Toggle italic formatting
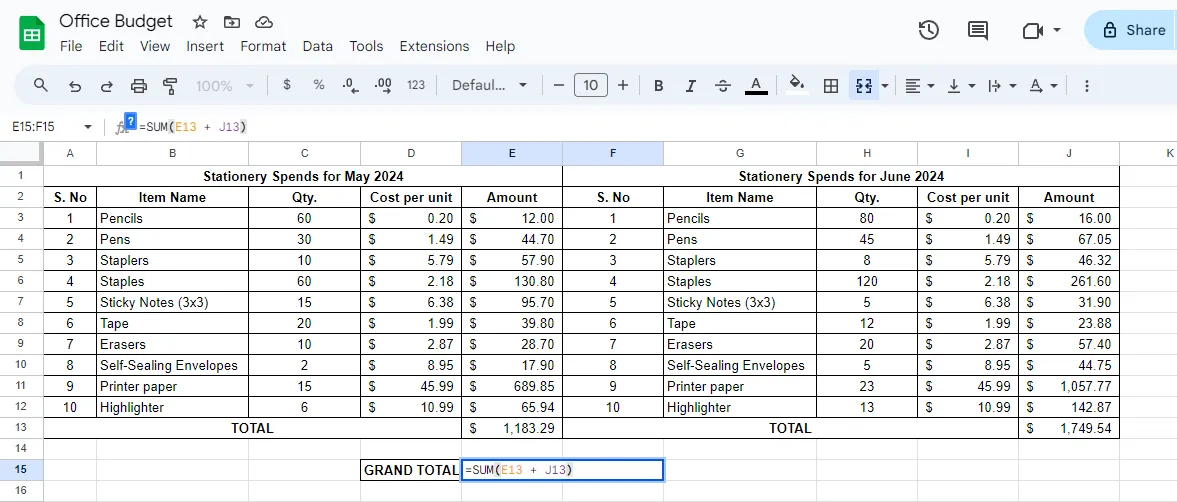The width and height of the screenshot is (1177, 502). (x=691, y=86)
